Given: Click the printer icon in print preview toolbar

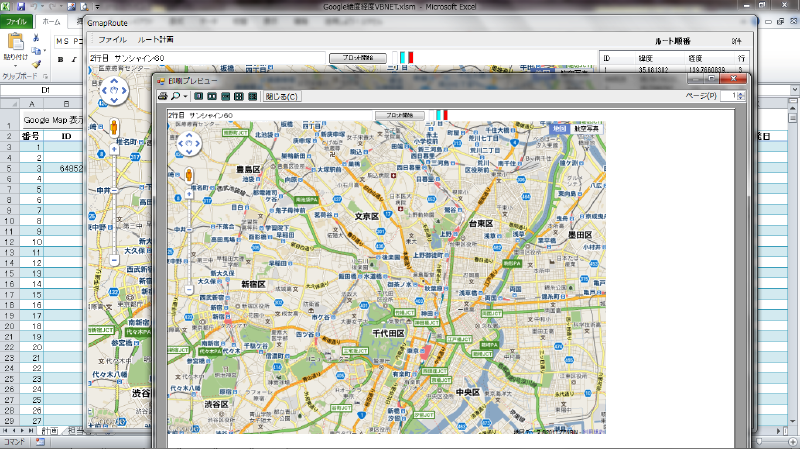Looking at the screenshot, I should point(161,96).
